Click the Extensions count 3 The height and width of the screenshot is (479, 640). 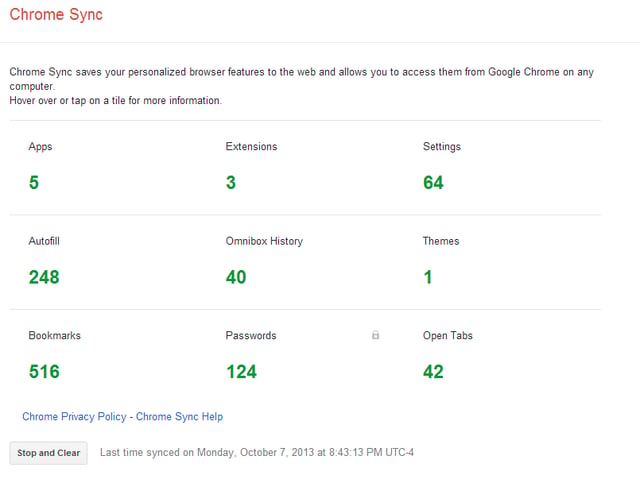(x=231, y=182)
